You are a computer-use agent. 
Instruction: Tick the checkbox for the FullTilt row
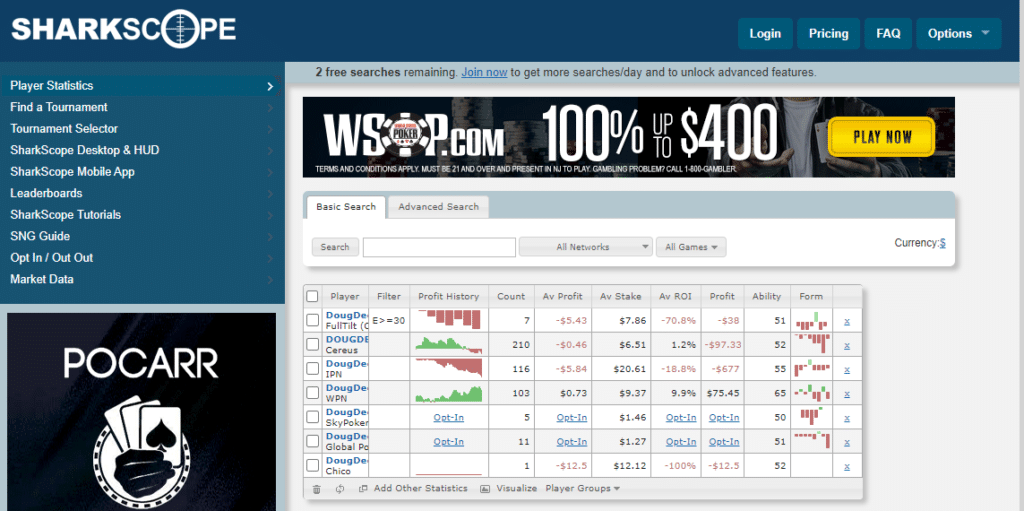click(312, 320)
